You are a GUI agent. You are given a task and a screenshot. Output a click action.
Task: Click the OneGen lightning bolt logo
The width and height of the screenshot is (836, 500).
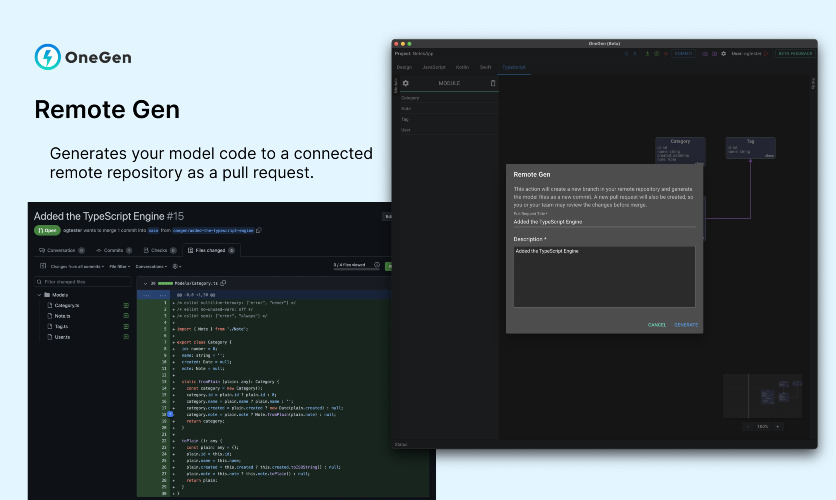point(46,57)
